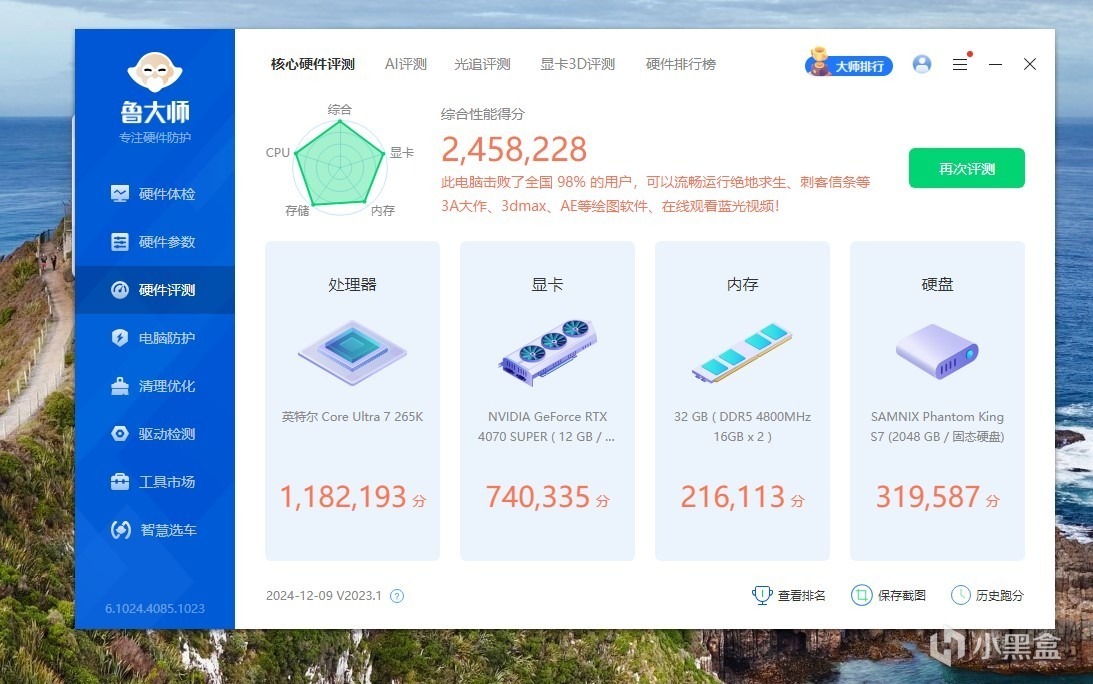Viewport: 1093px width, 684px height.
Task: Click the 硬盘 card title
Action: coord(938,284)
